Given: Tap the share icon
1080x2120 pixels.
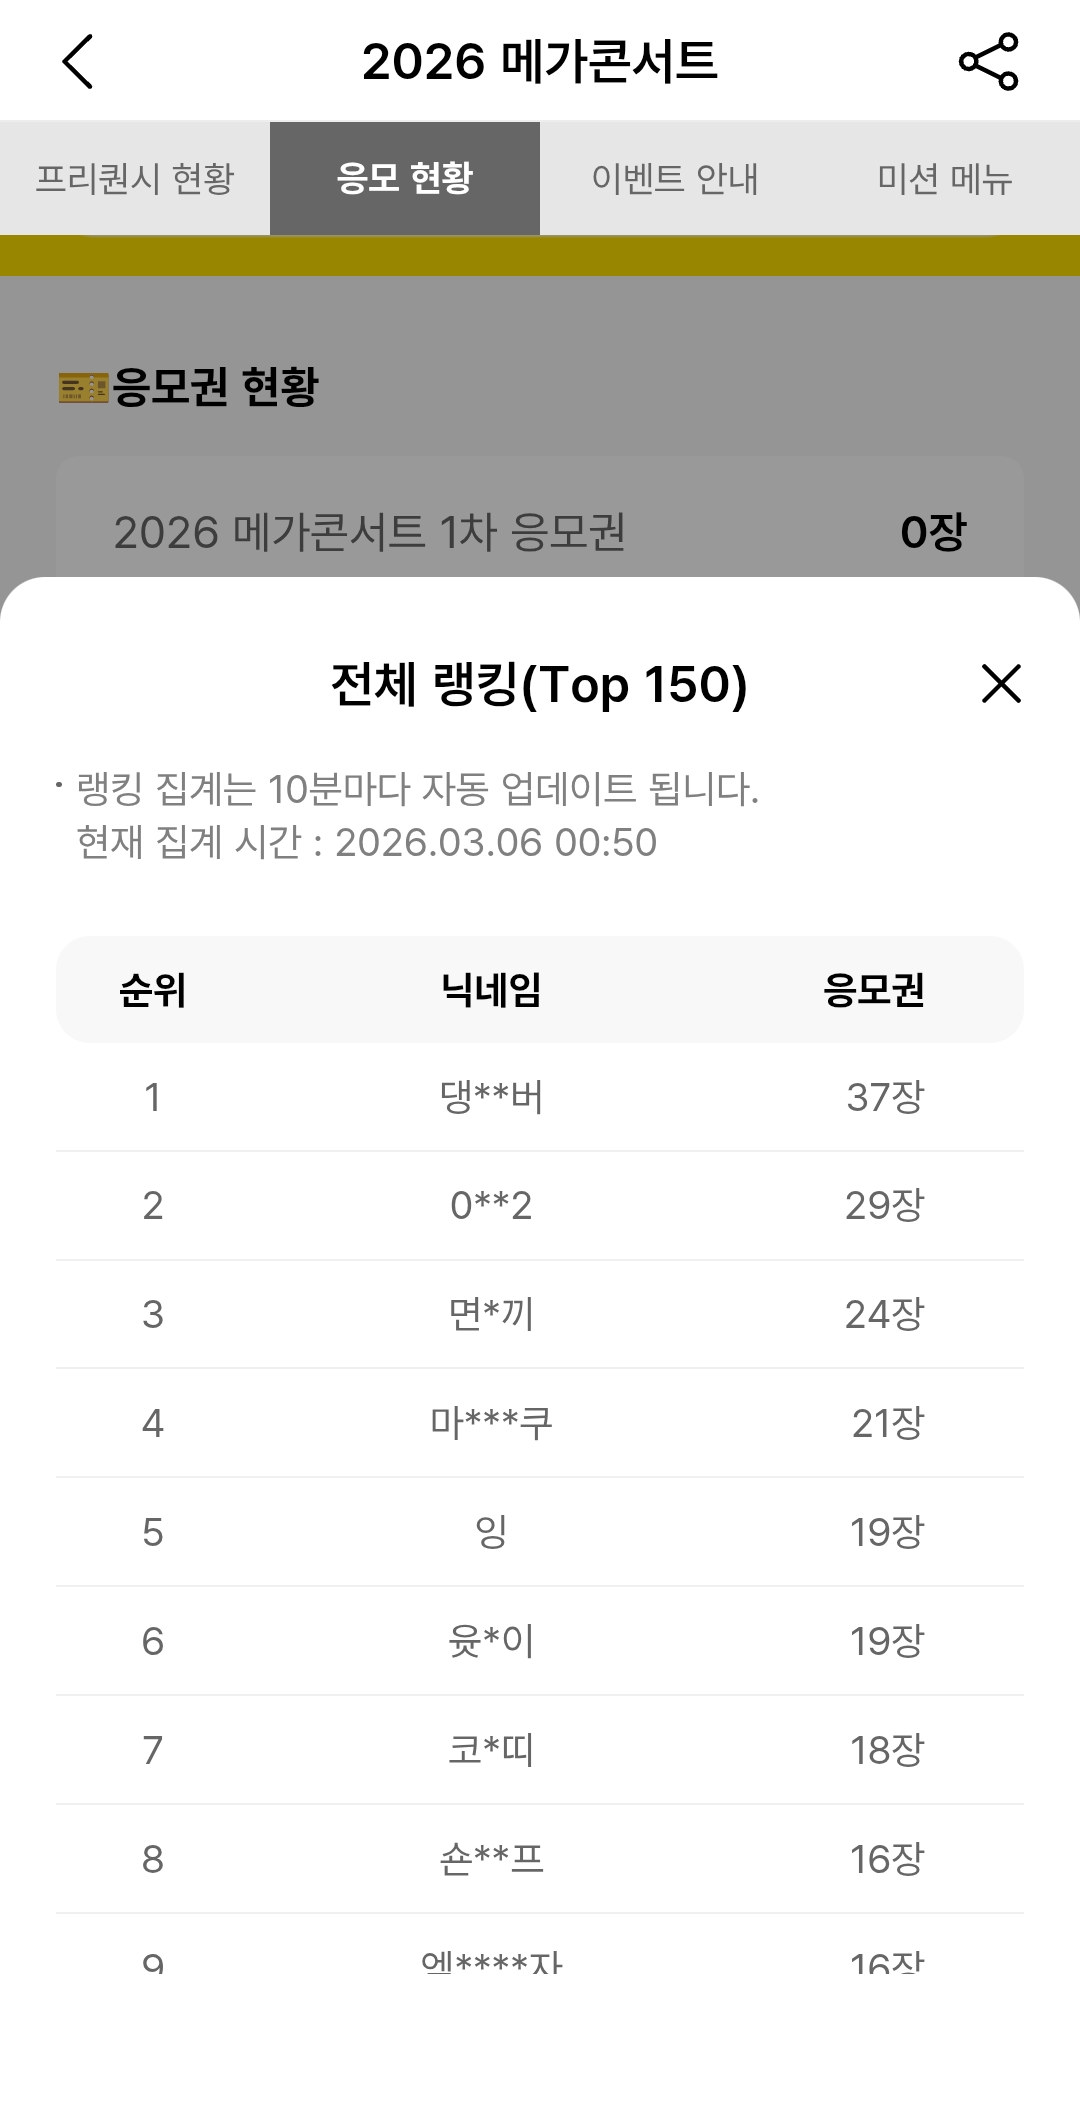Looking at the screenshot, I should tap(988, 62).
